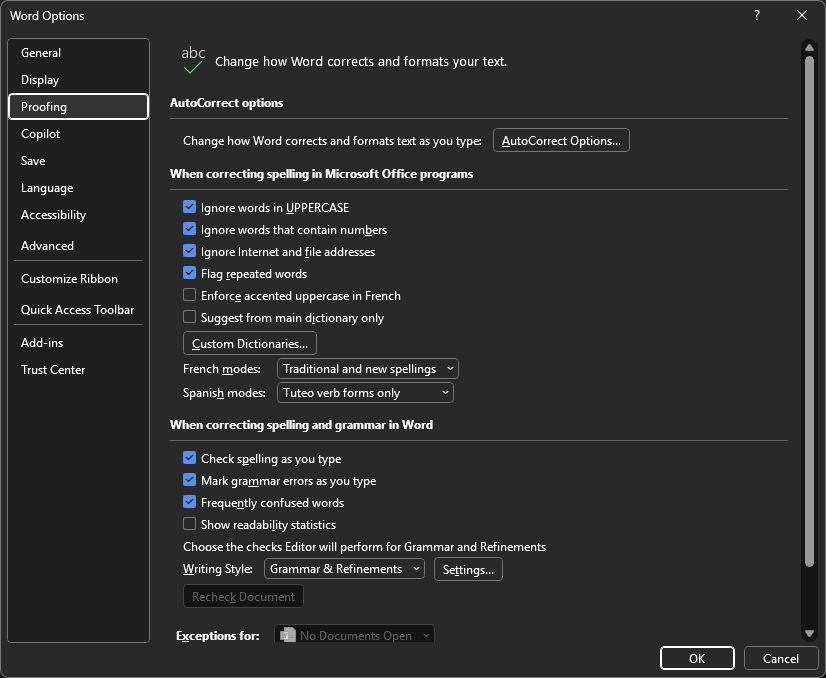Viewport: 826px width, 678px height.
Task: Open the Language options category
Action: pos(78,188)
